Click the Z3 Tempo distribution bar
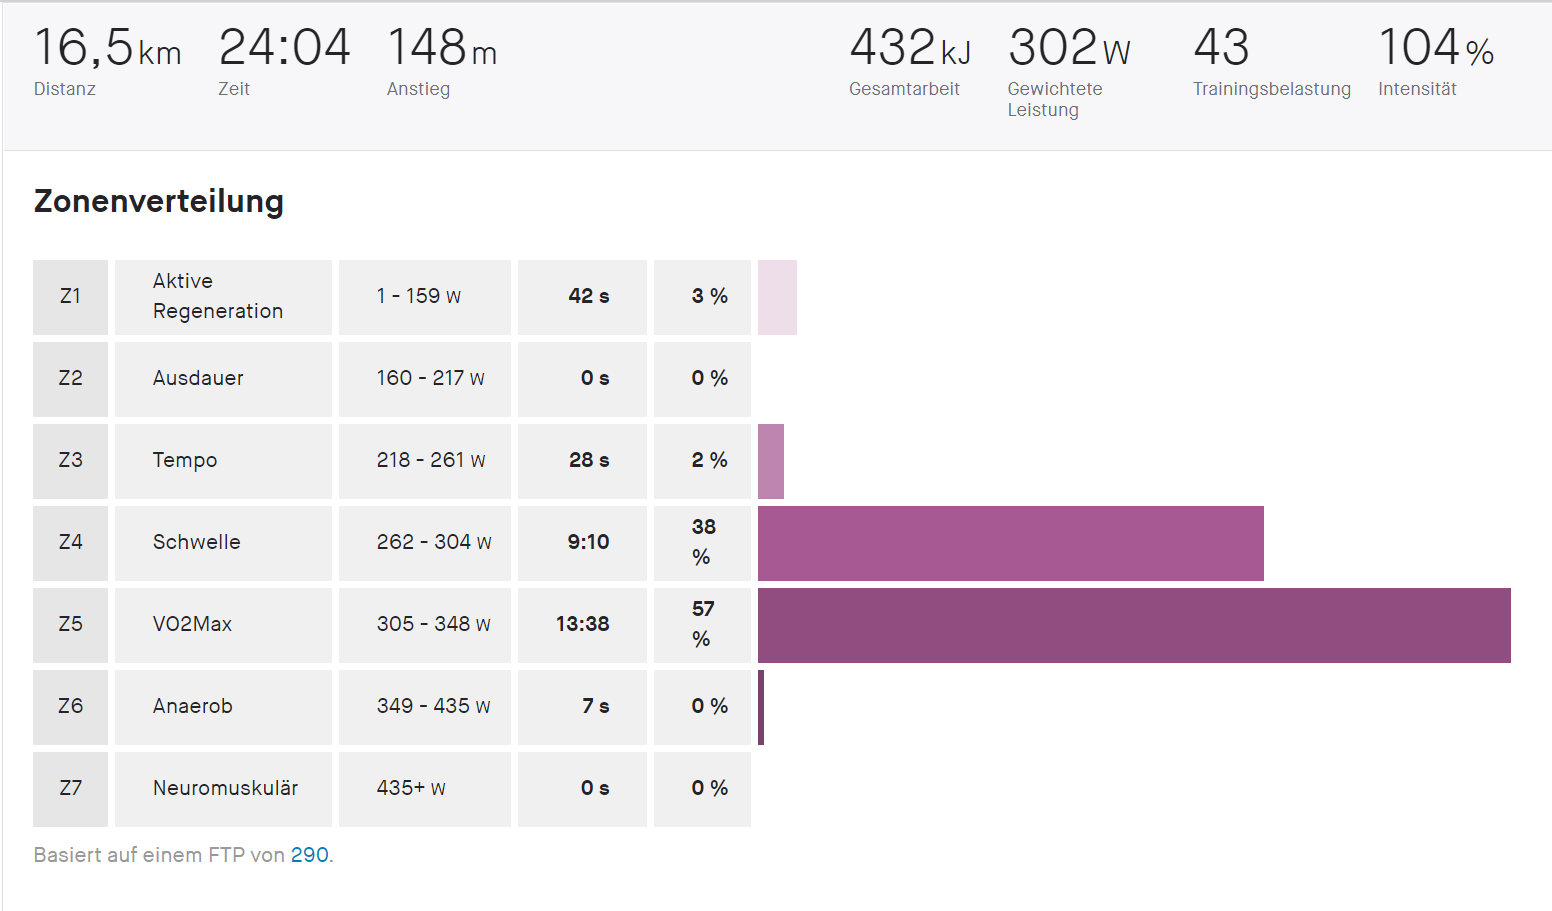Viewport: 1552px width, 911px height. point(771,462)
